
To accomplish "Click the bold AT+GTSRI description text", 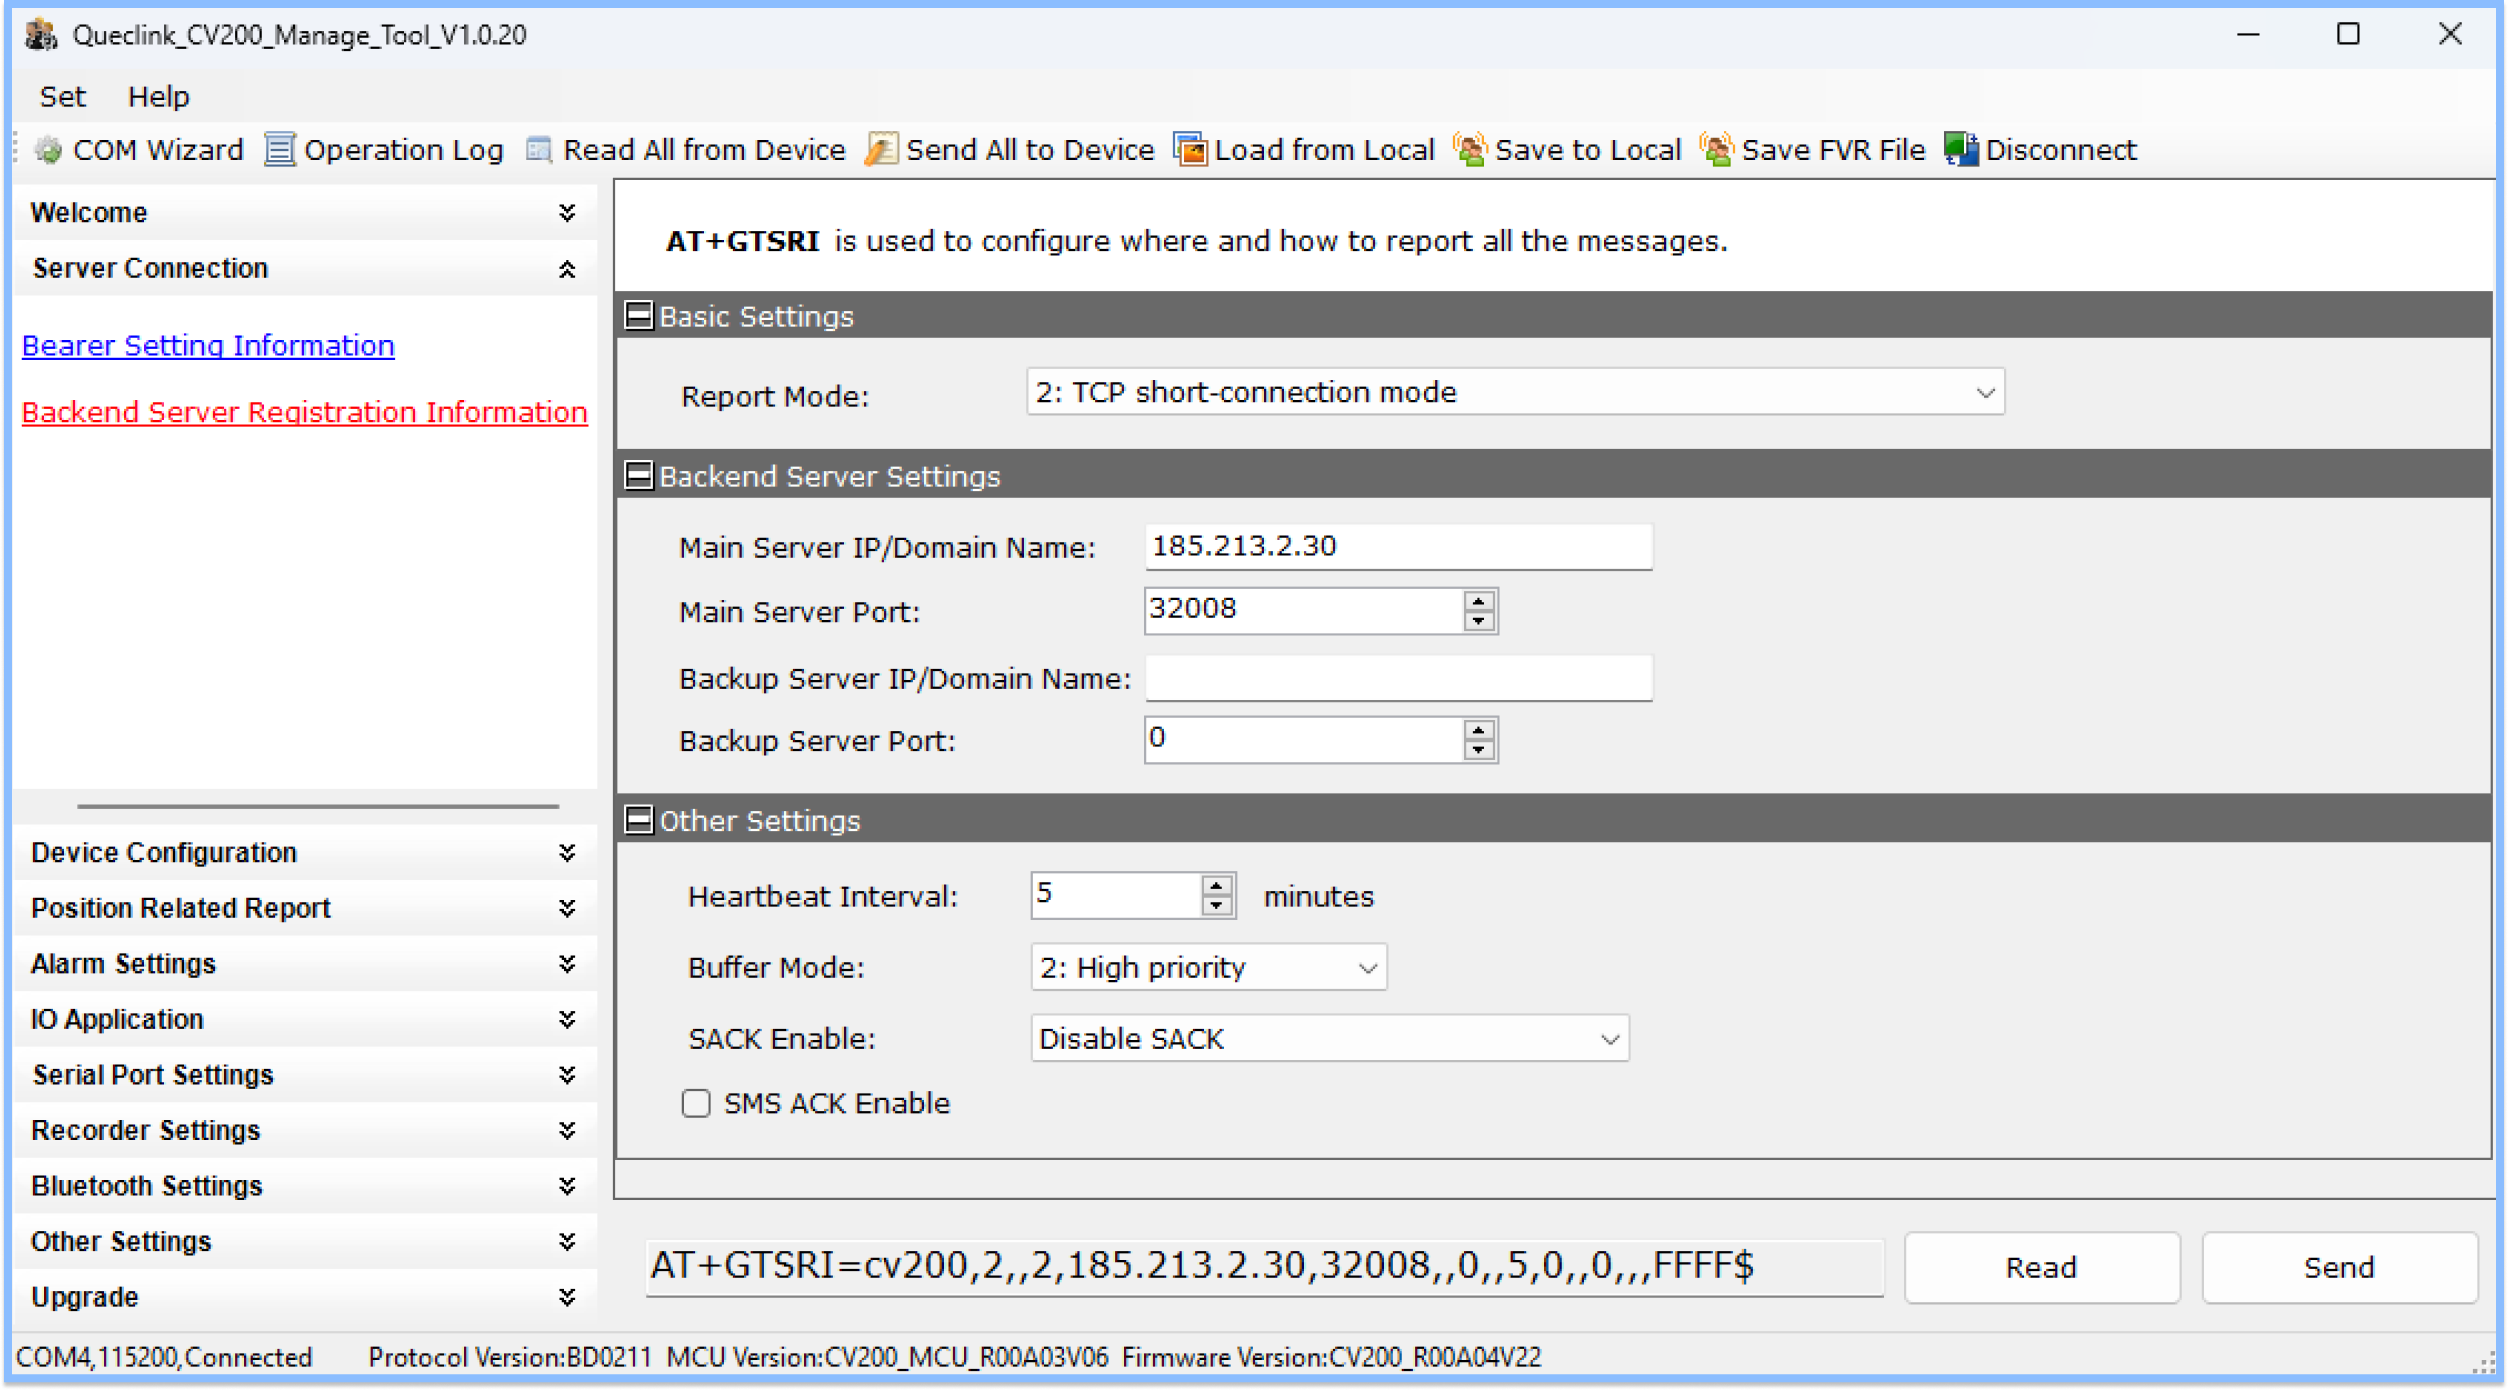I will coord(742,241).
